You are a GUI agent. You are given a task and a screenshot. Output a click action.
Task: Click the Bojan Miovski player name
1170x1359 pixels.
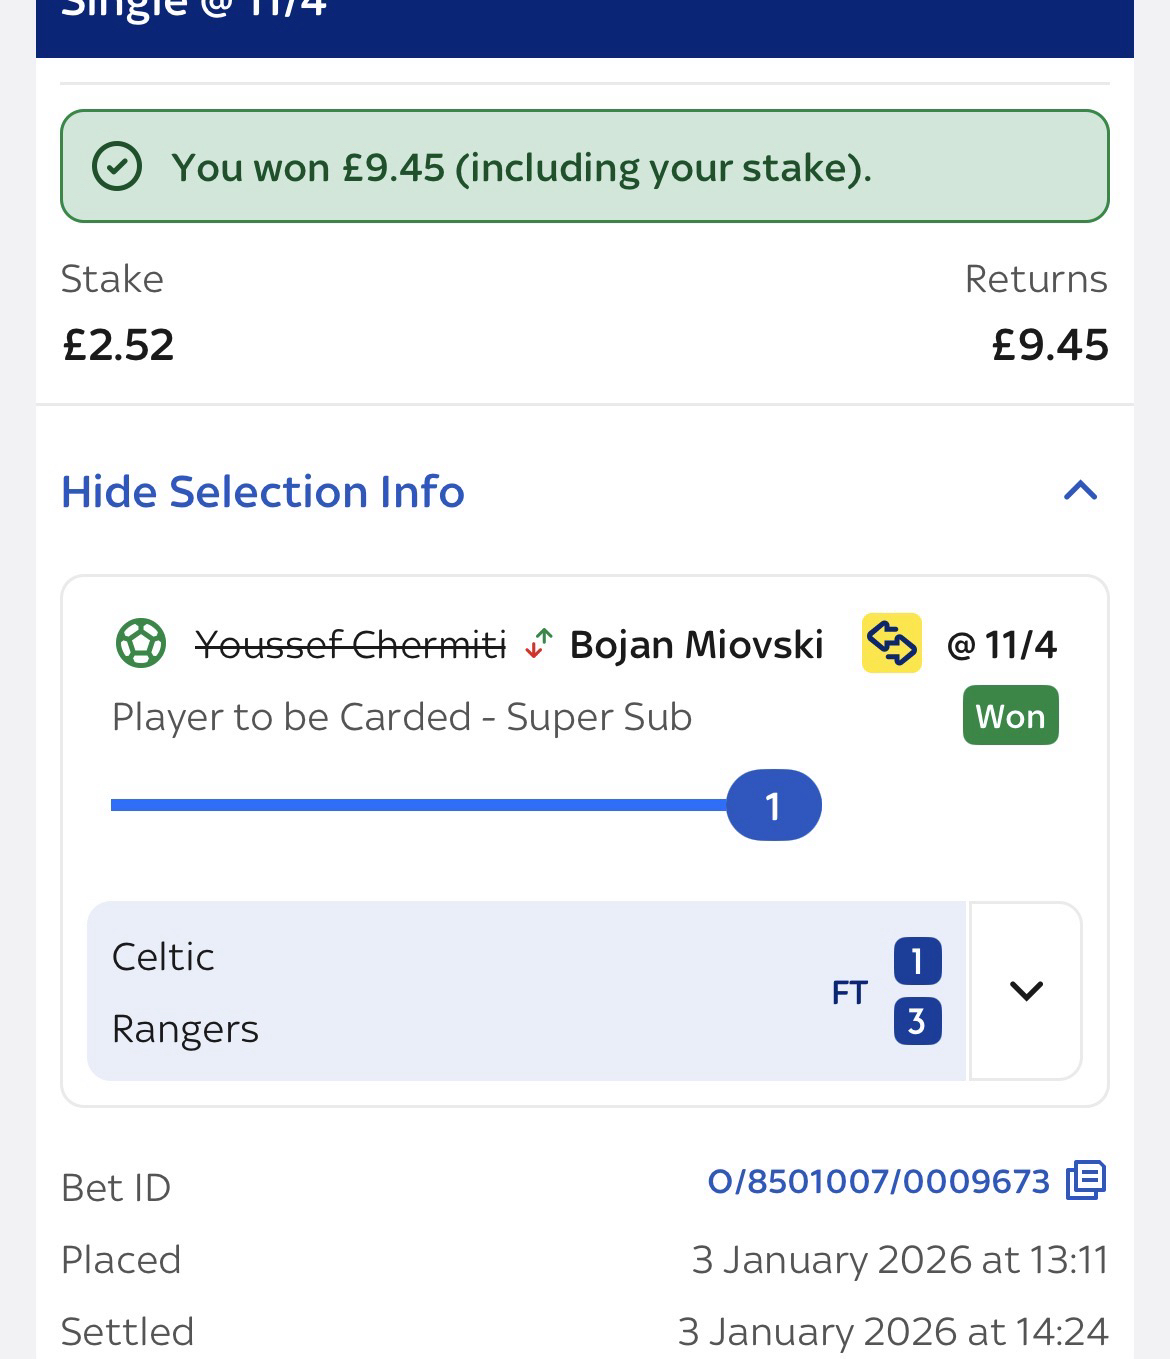point(696,645)
